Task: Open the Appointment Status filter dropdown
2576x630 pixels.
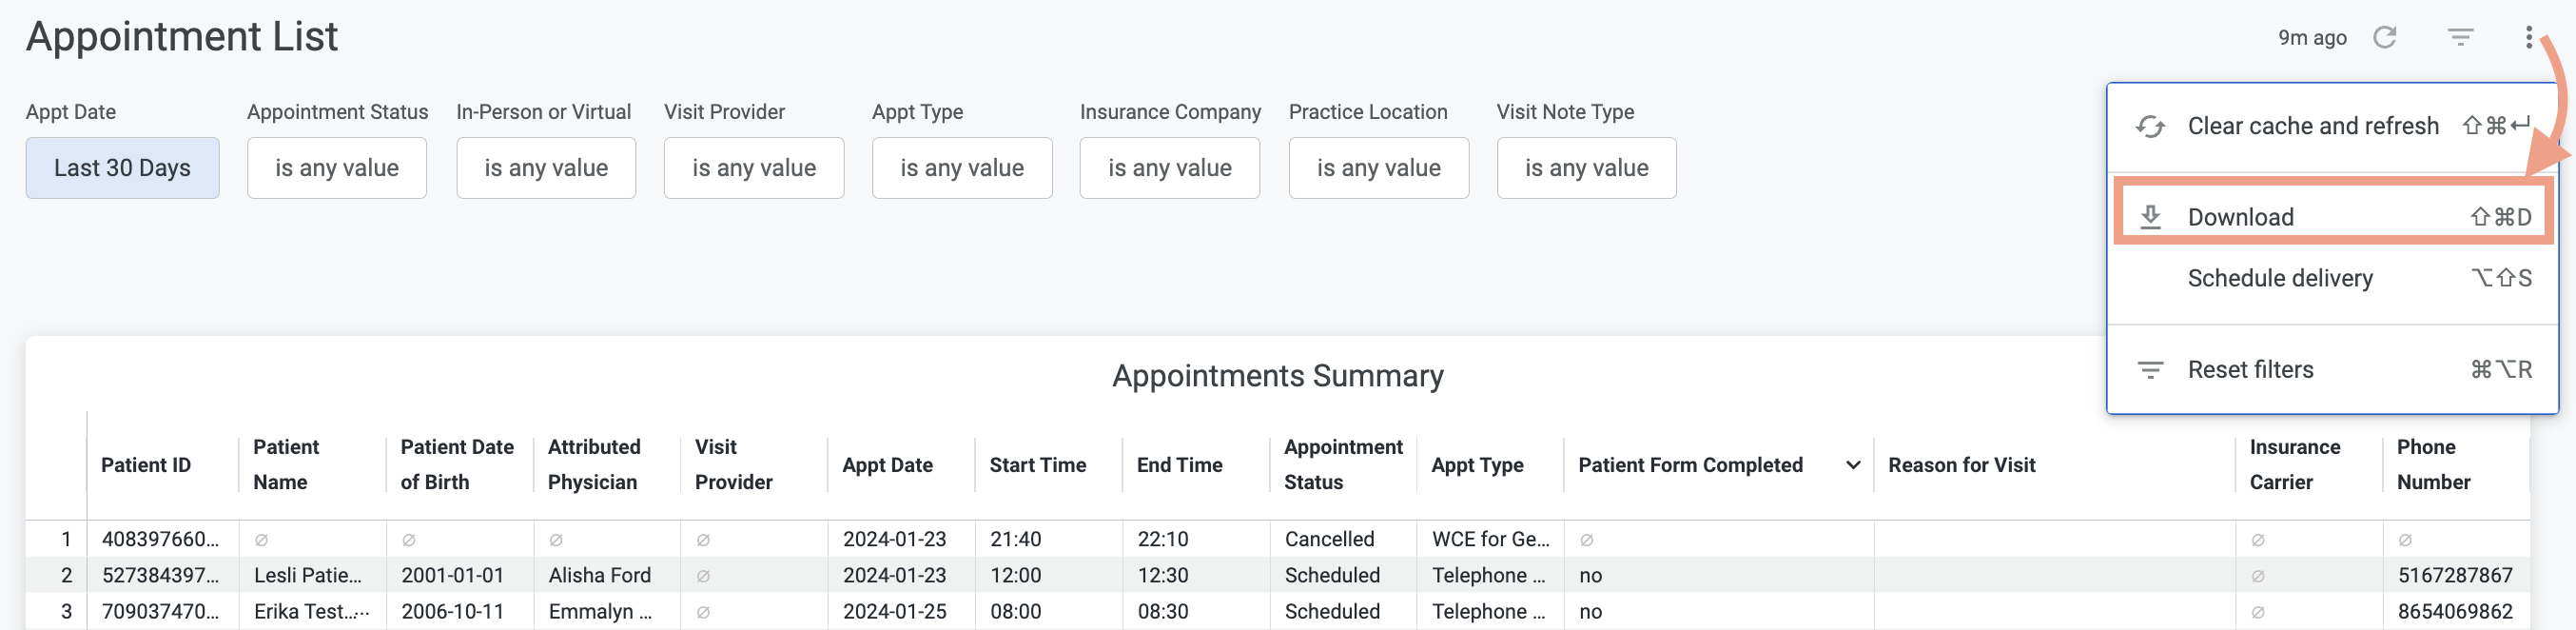Action: pos(337,167)
